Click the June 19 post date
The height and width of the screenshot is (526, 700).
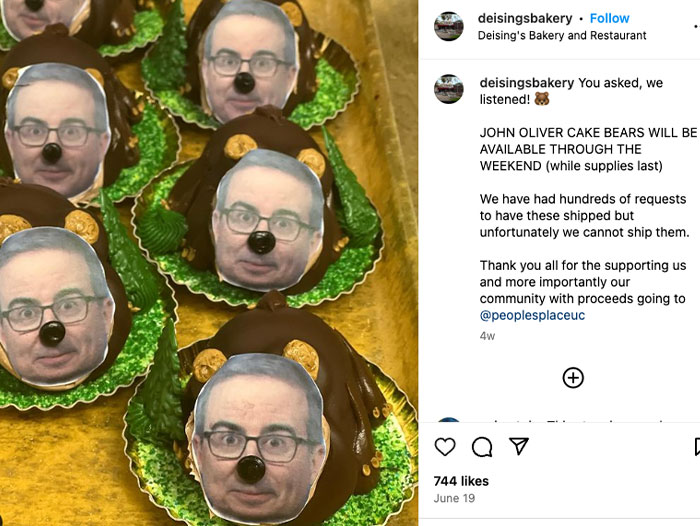(x=453, y=498)
